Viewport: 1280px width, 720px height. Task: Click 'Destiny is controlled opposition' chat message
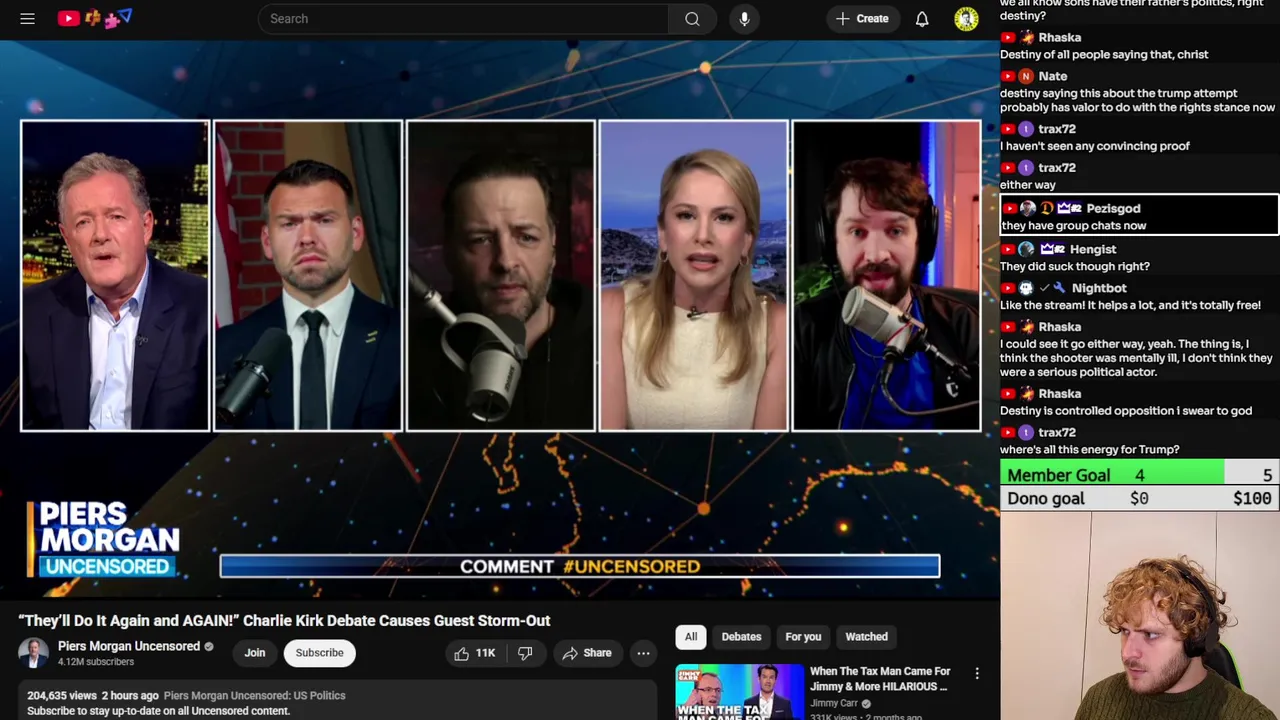pos(1126,410)
